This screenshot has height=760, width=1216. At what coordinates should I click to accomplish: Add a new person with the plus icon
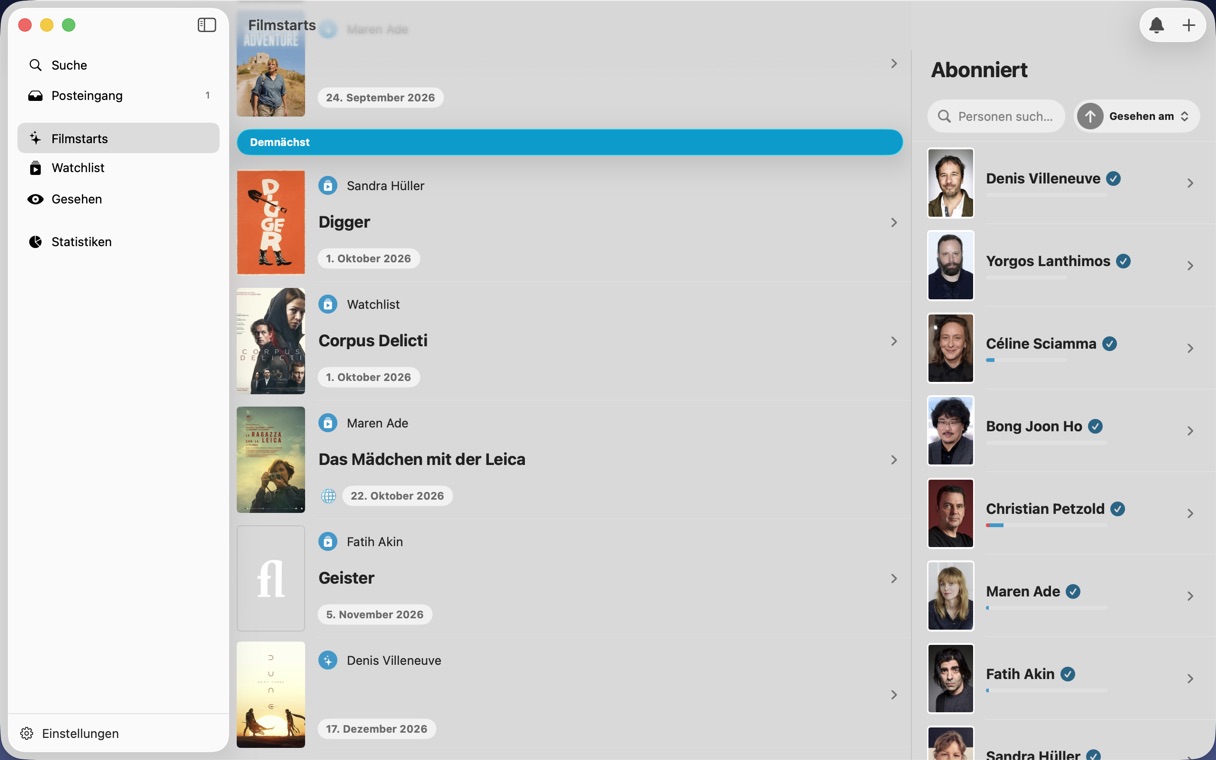1189,25
